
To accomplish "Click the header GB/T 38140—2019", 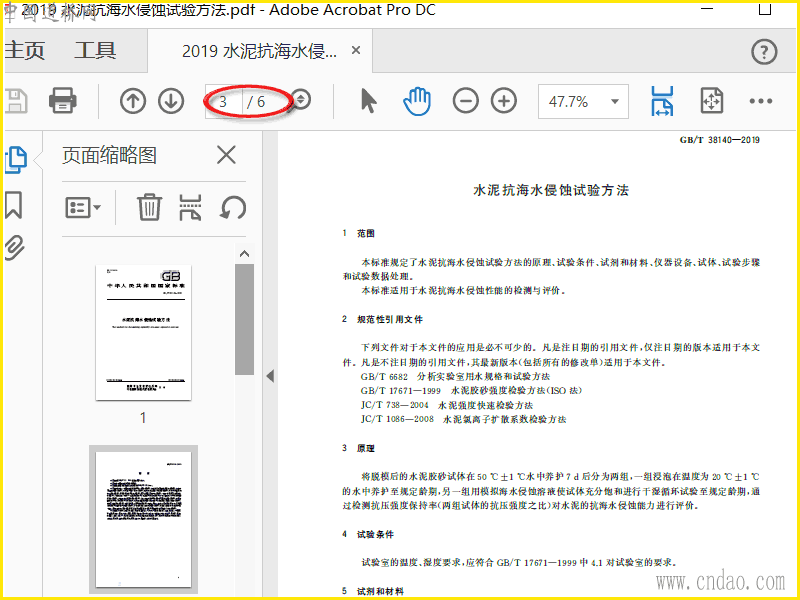I will [x=719, y=140].
